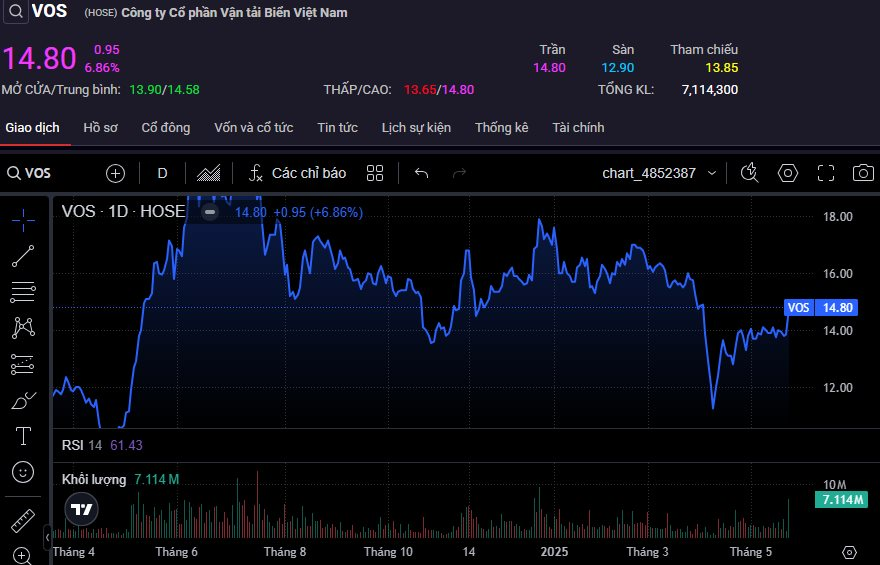Screen dimensions: 880x565
Task: Change the D time interval
Action: pos(162,173)
